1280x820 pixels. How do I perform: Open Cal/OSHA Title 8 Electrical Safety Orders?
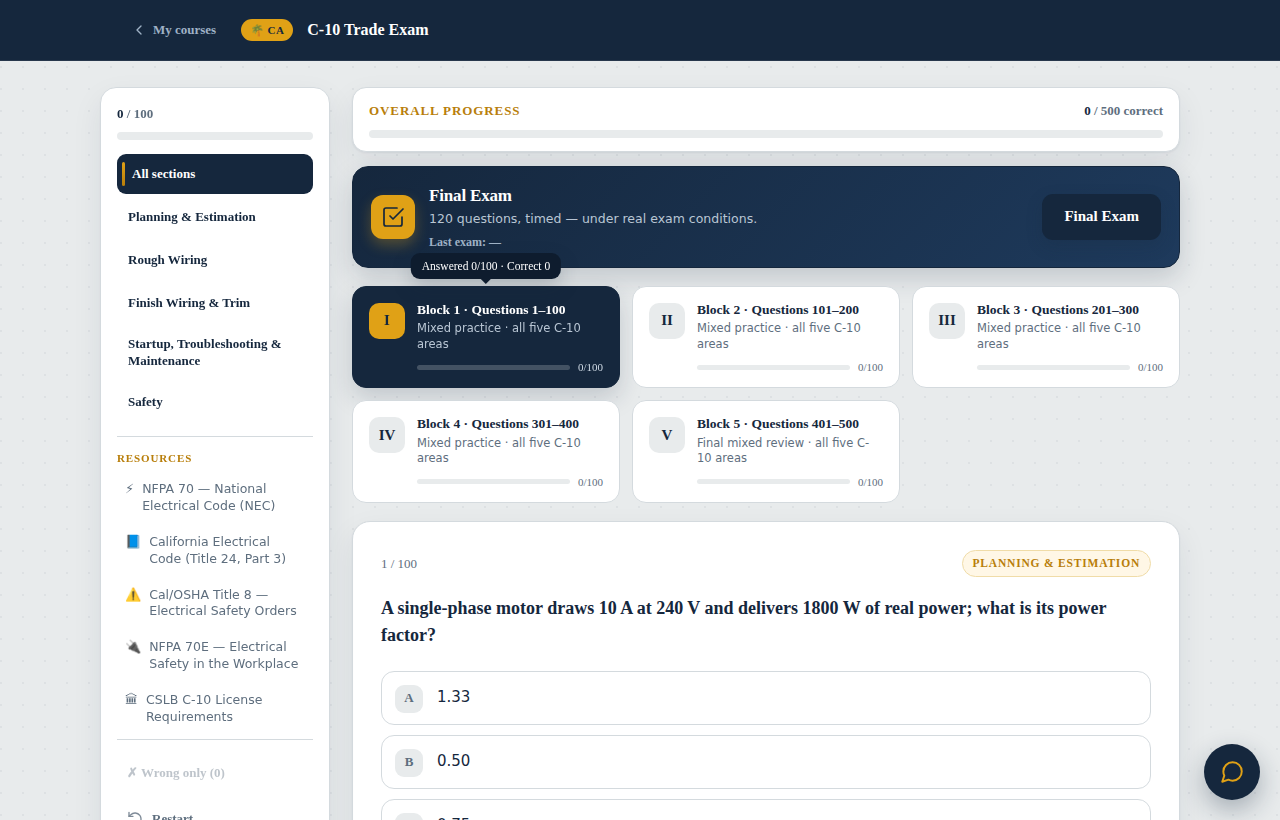click(x=215, y=602)
